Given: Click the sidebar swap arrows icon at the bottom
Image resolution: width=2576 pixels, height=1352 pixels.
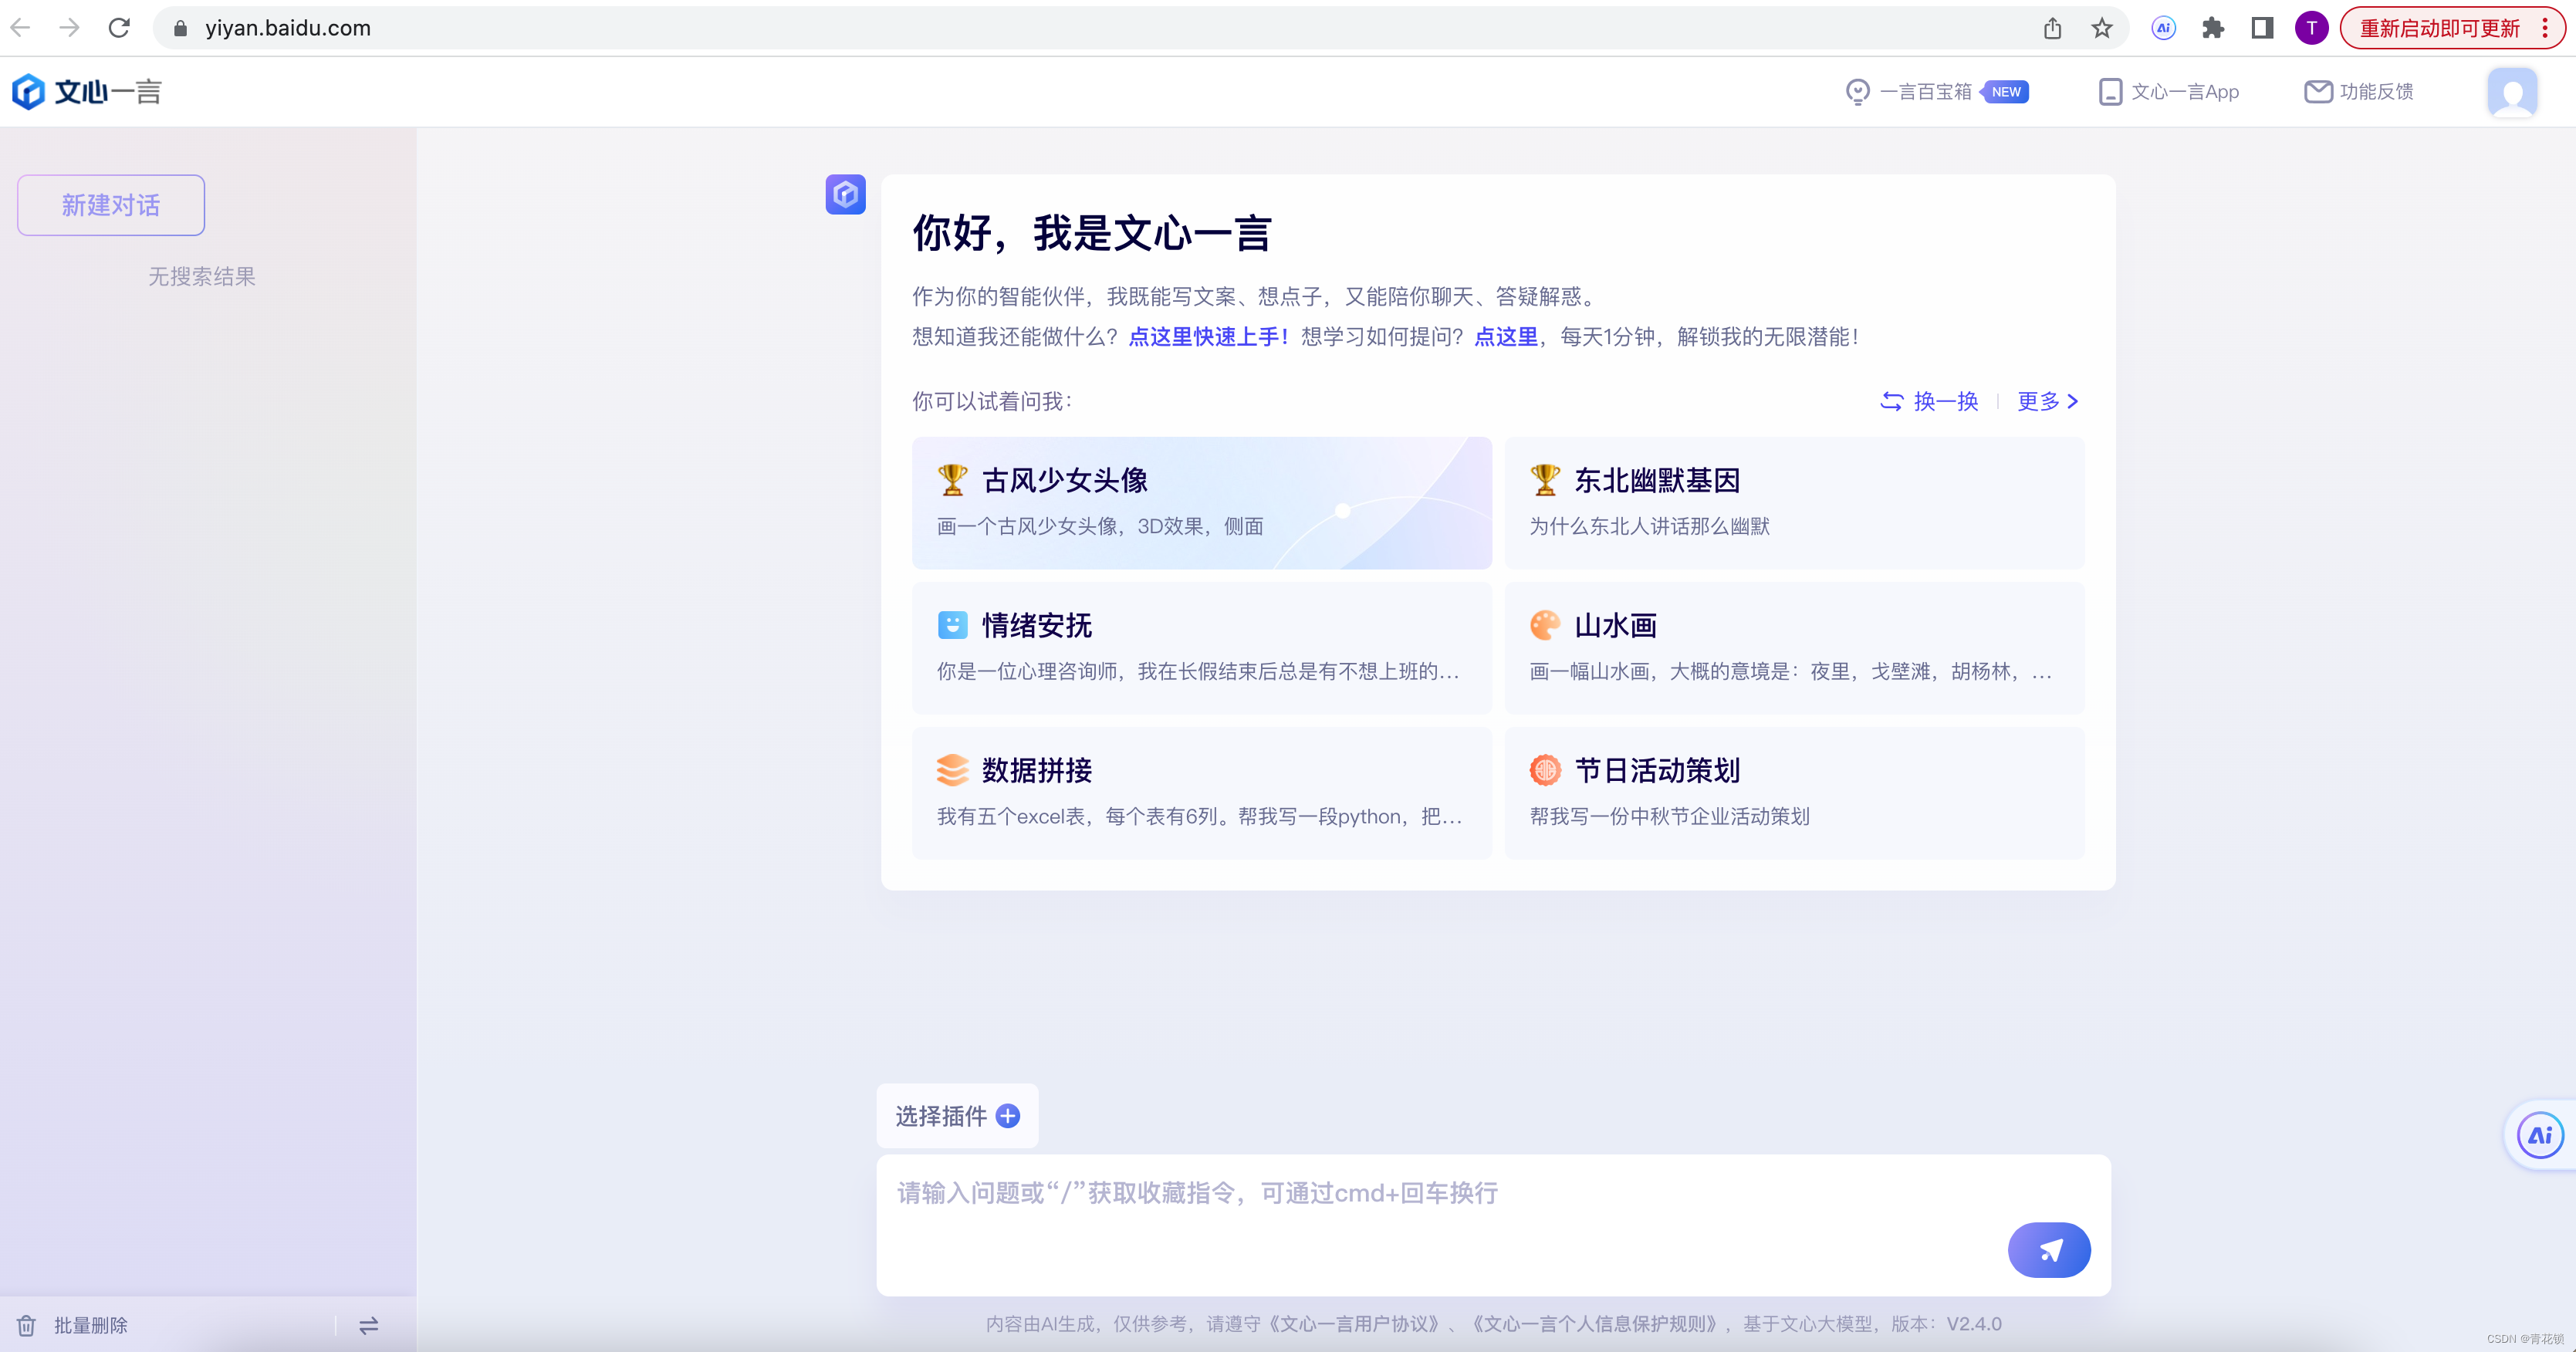Looking at the screenshot, I should click(x=368, y=1325).
